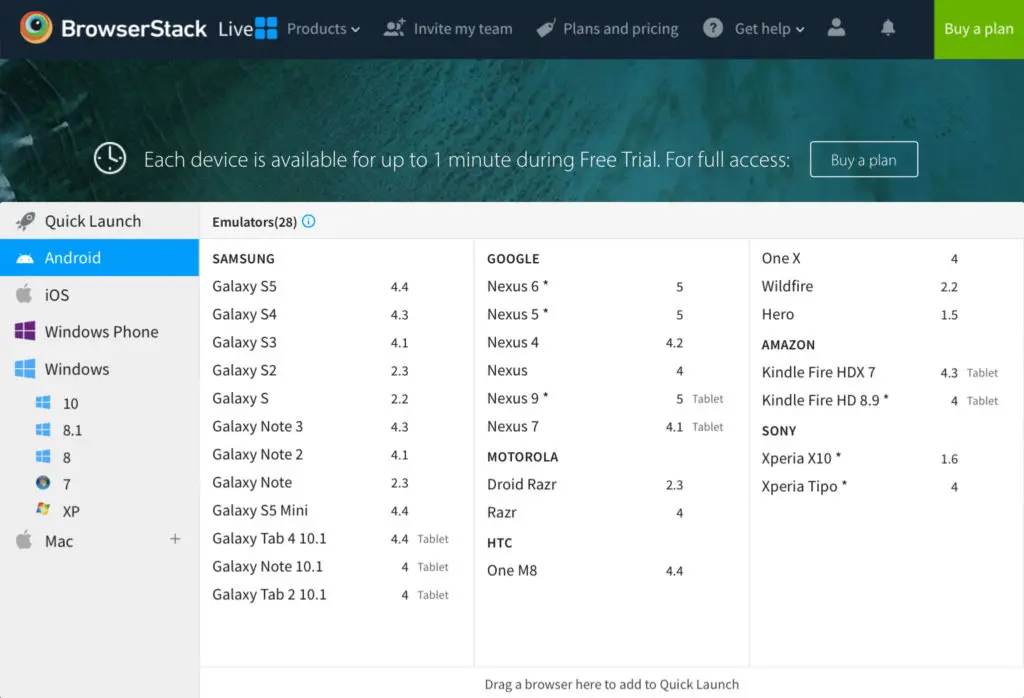Launch the Nexus 7 tablet emulator
1024x698 pixels.
point(605,427)
